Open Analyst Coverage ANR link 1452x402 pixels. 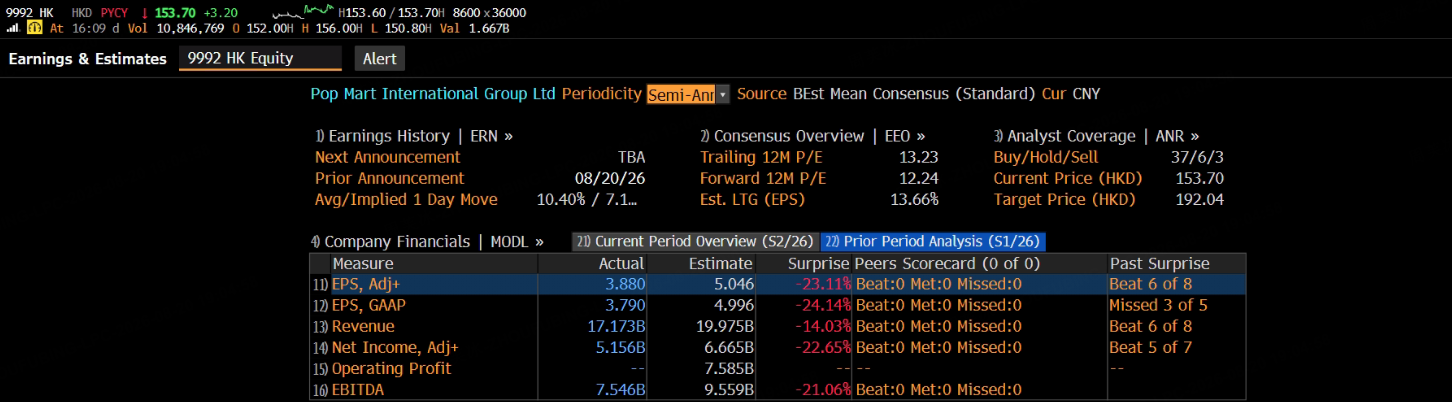[x=1096, y=136]
